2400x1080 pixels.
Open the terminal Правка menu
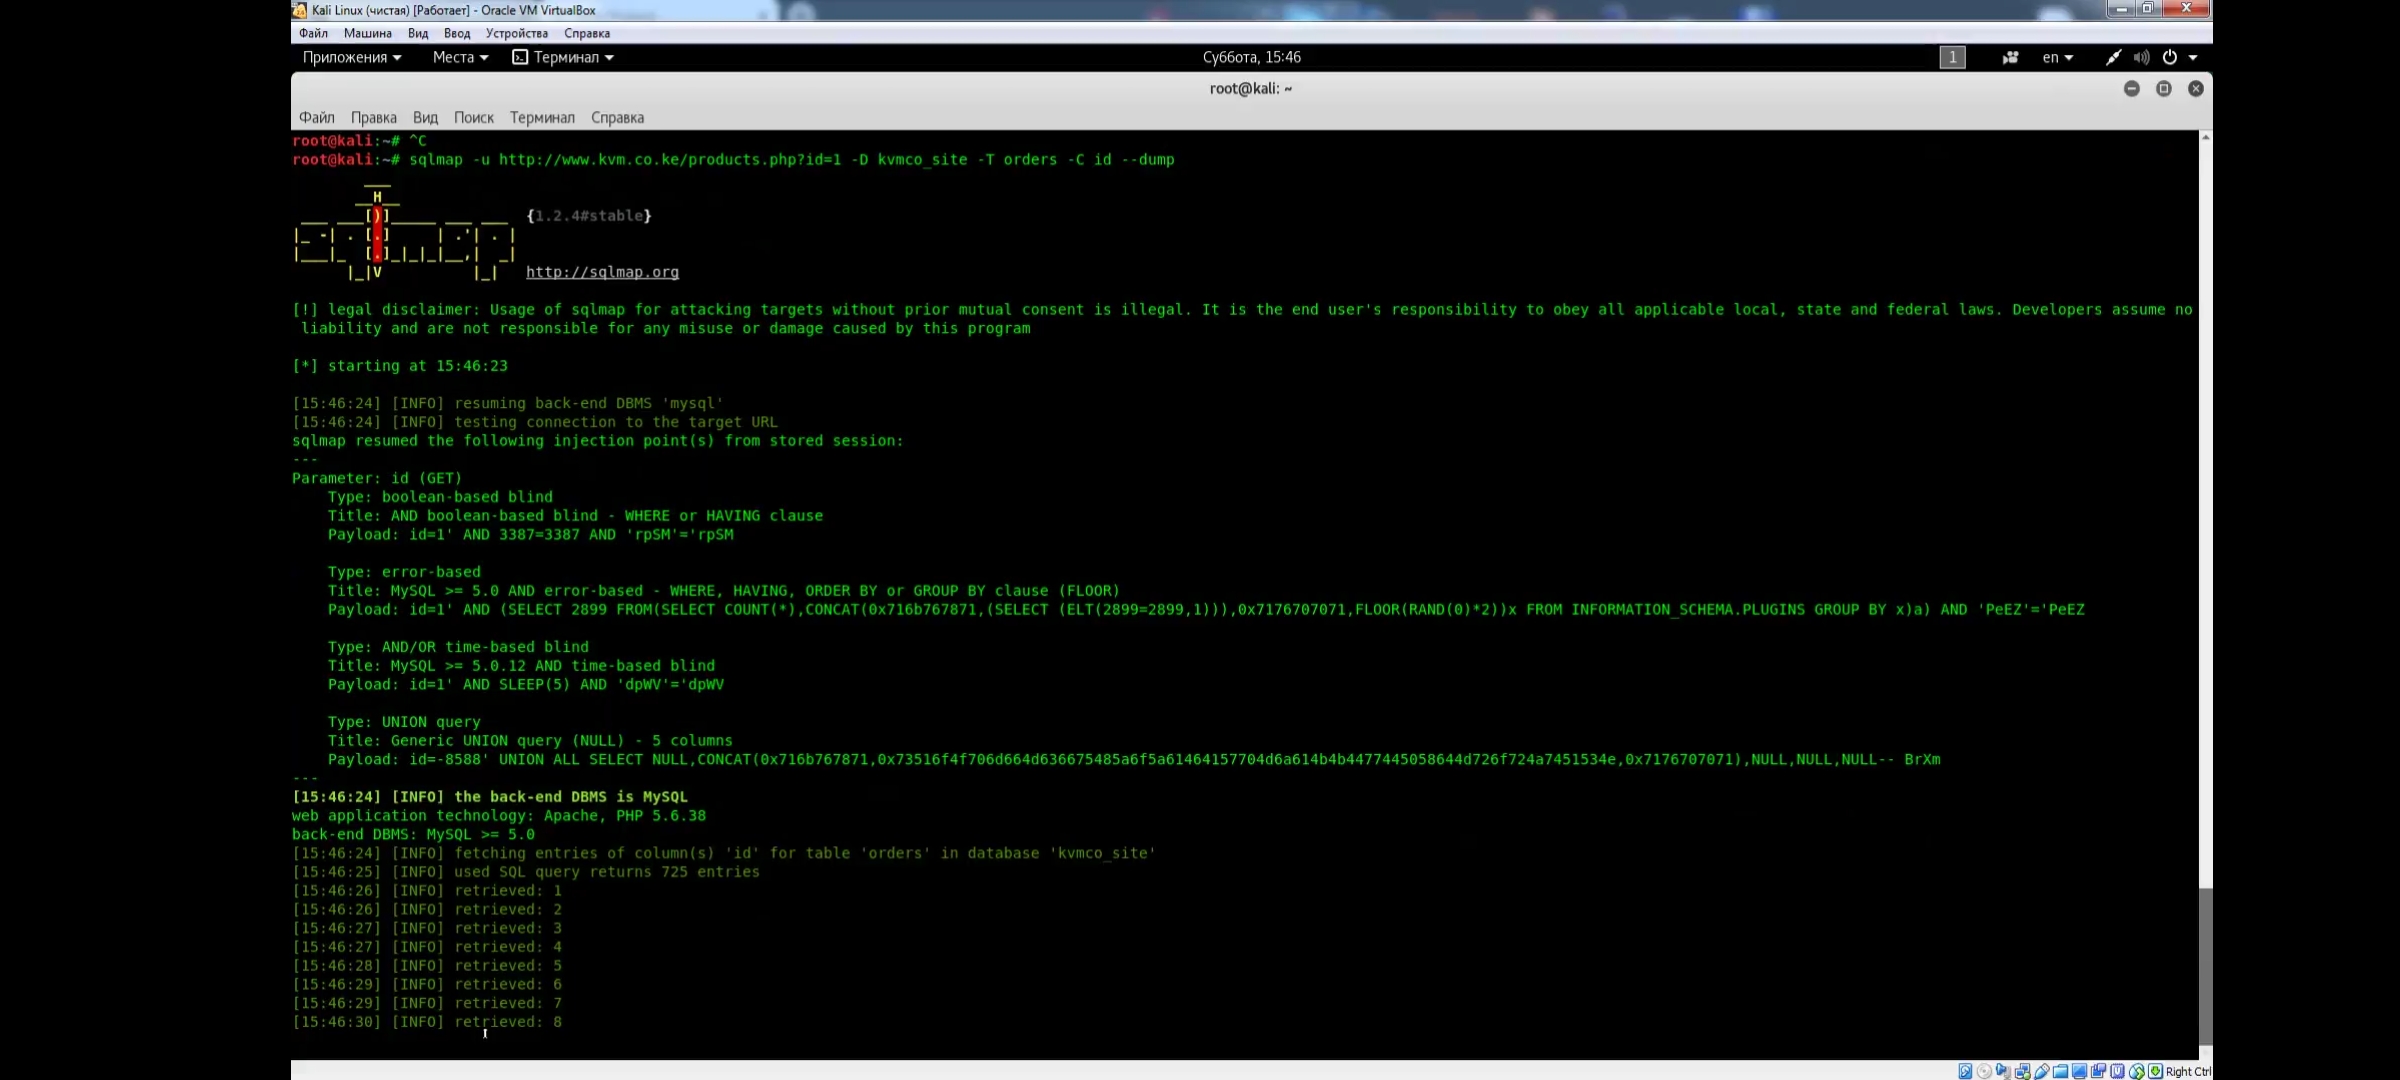click(373, 118)
